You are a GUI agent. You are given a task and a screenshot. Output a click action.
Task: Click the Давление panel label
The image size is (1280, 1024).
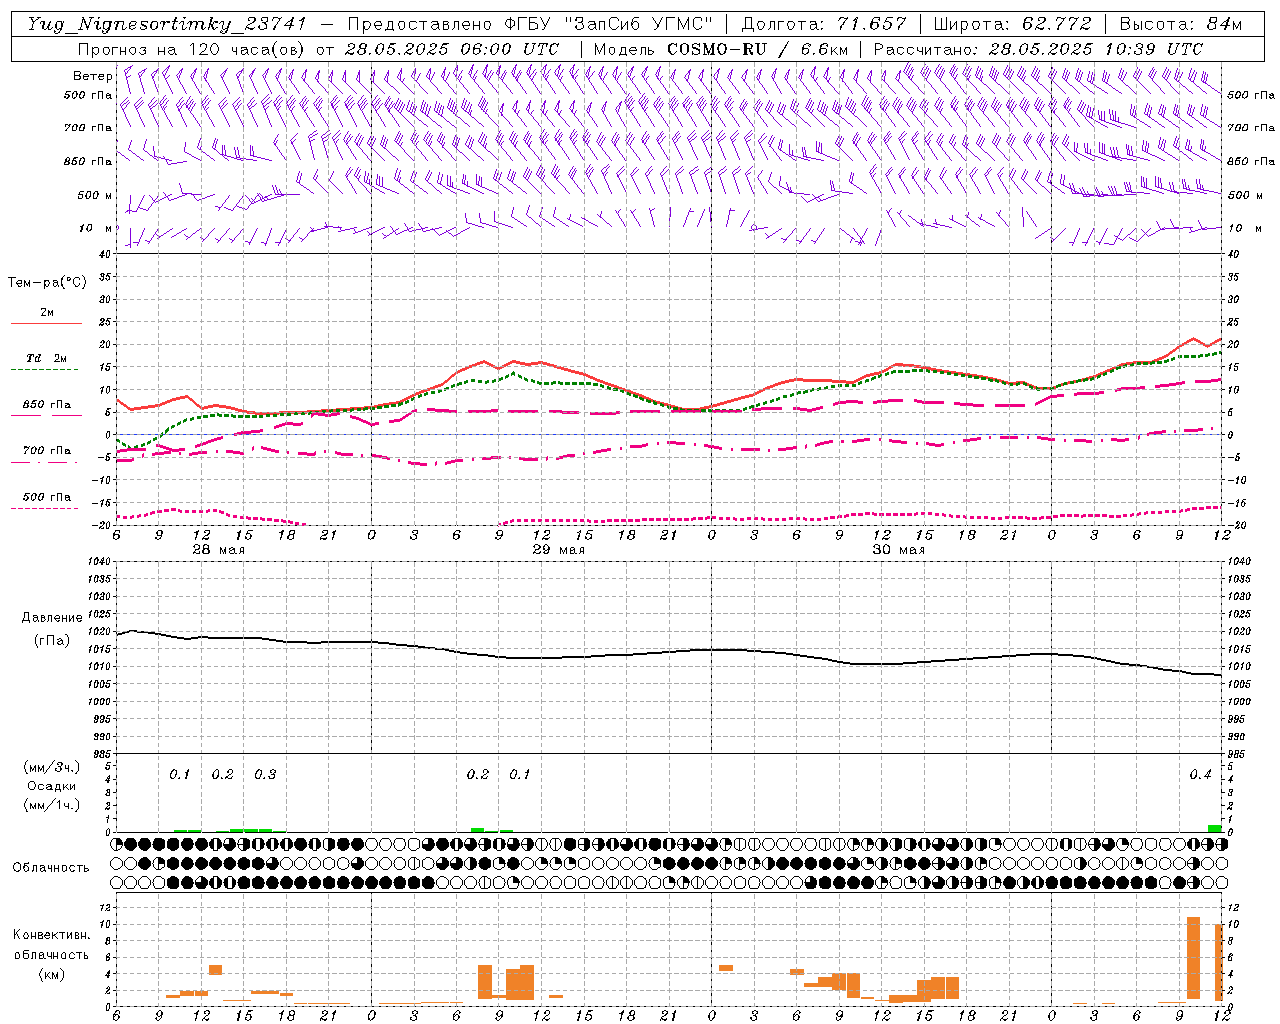(52, 618)
